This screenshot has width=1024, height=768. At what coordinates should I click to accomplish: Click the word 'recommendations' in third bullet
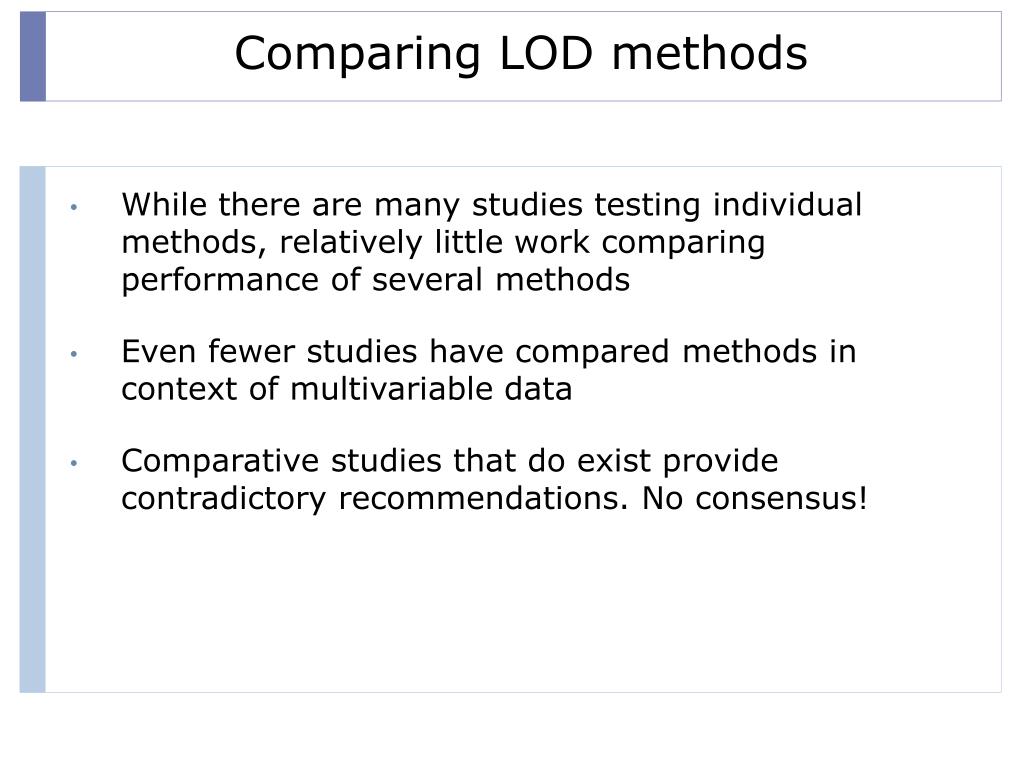pyautogui.click(x=483, y=498)
